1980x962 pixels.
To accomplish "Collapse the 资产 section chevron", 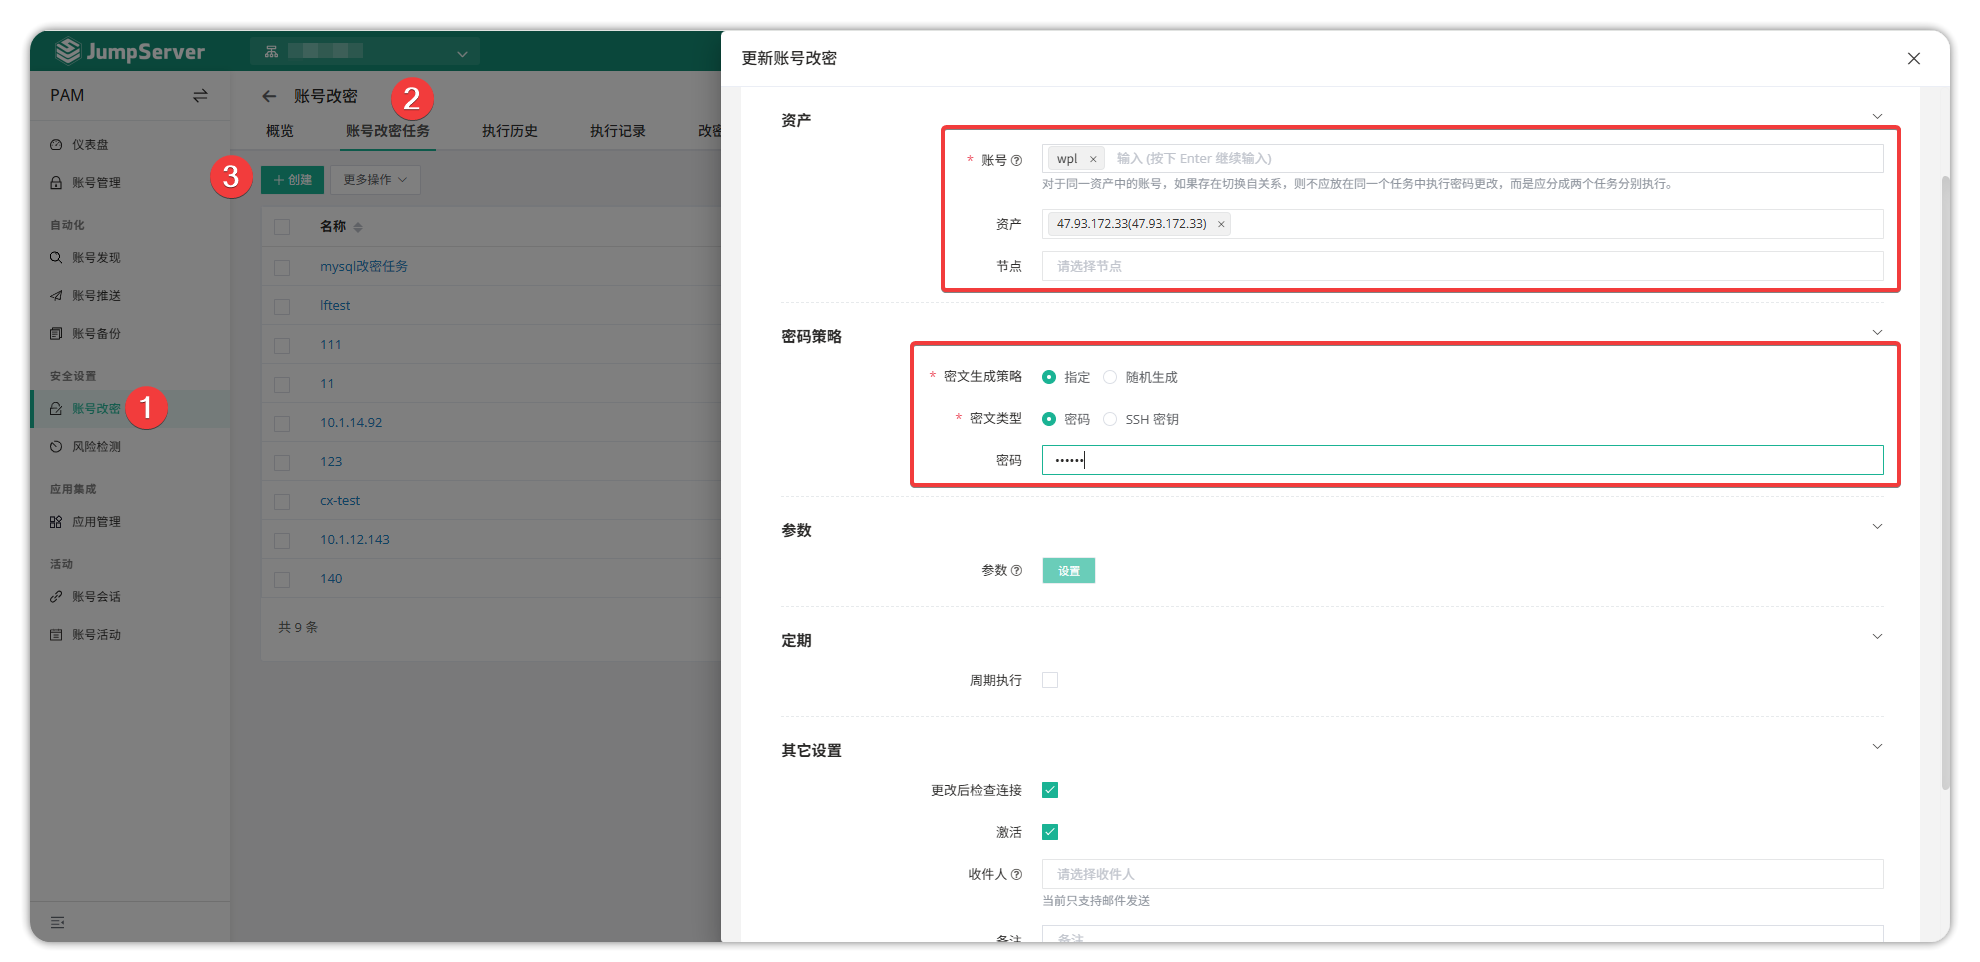I will [x=1877, y=116].
